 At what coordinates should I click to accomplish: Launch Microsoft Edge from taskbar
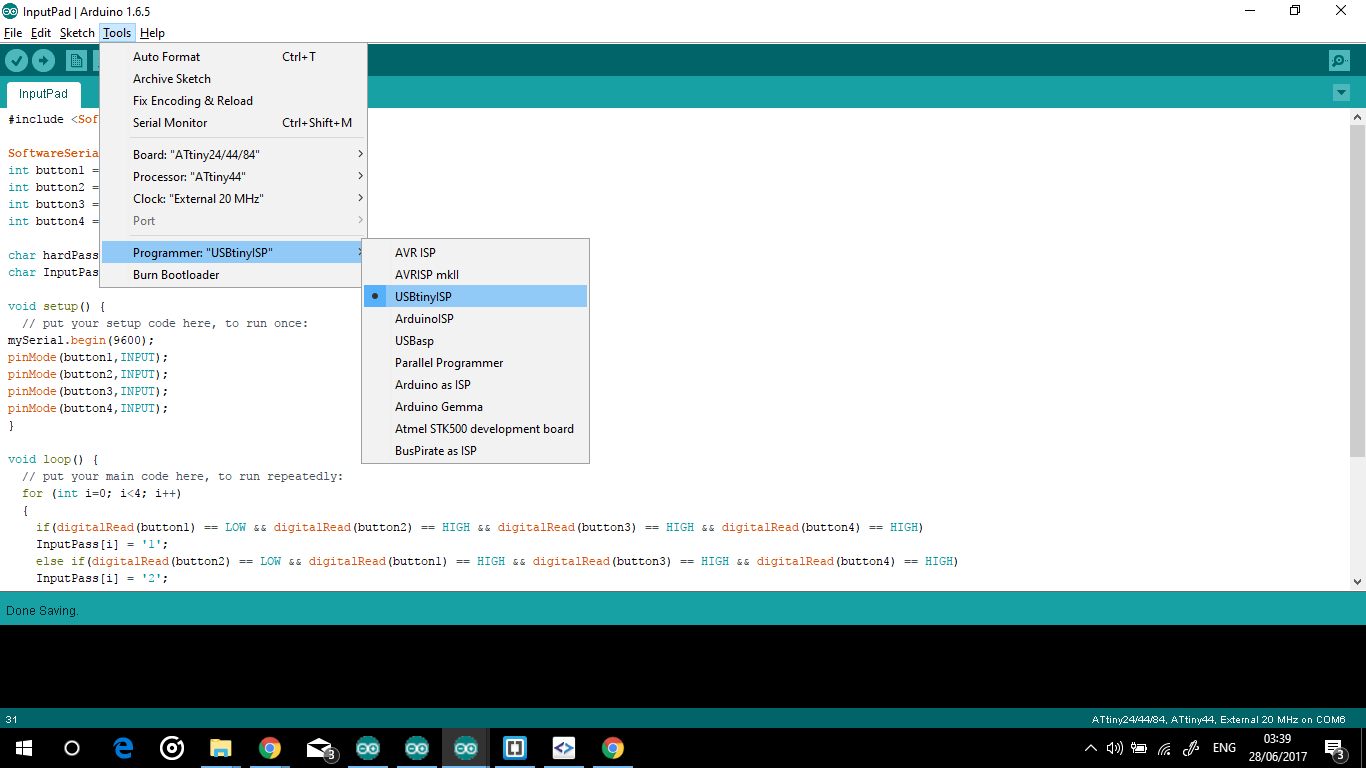[123, 748]
